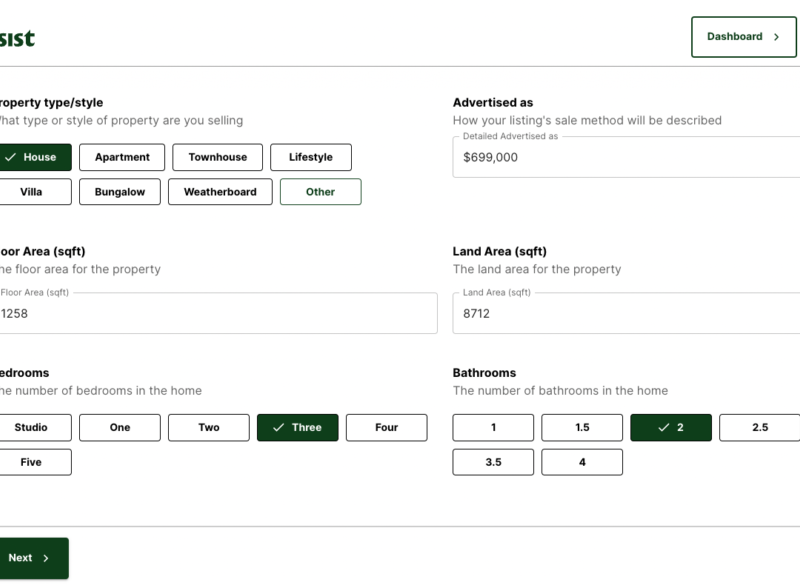
Task: Choose 1.5 bathrooms
Action: click(x=582, y=428)
